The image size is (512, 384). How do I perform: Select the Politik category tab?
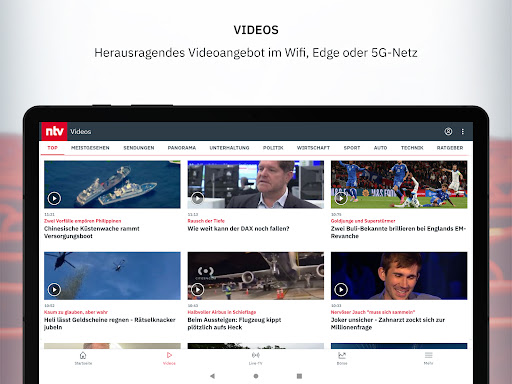[273, 148]
